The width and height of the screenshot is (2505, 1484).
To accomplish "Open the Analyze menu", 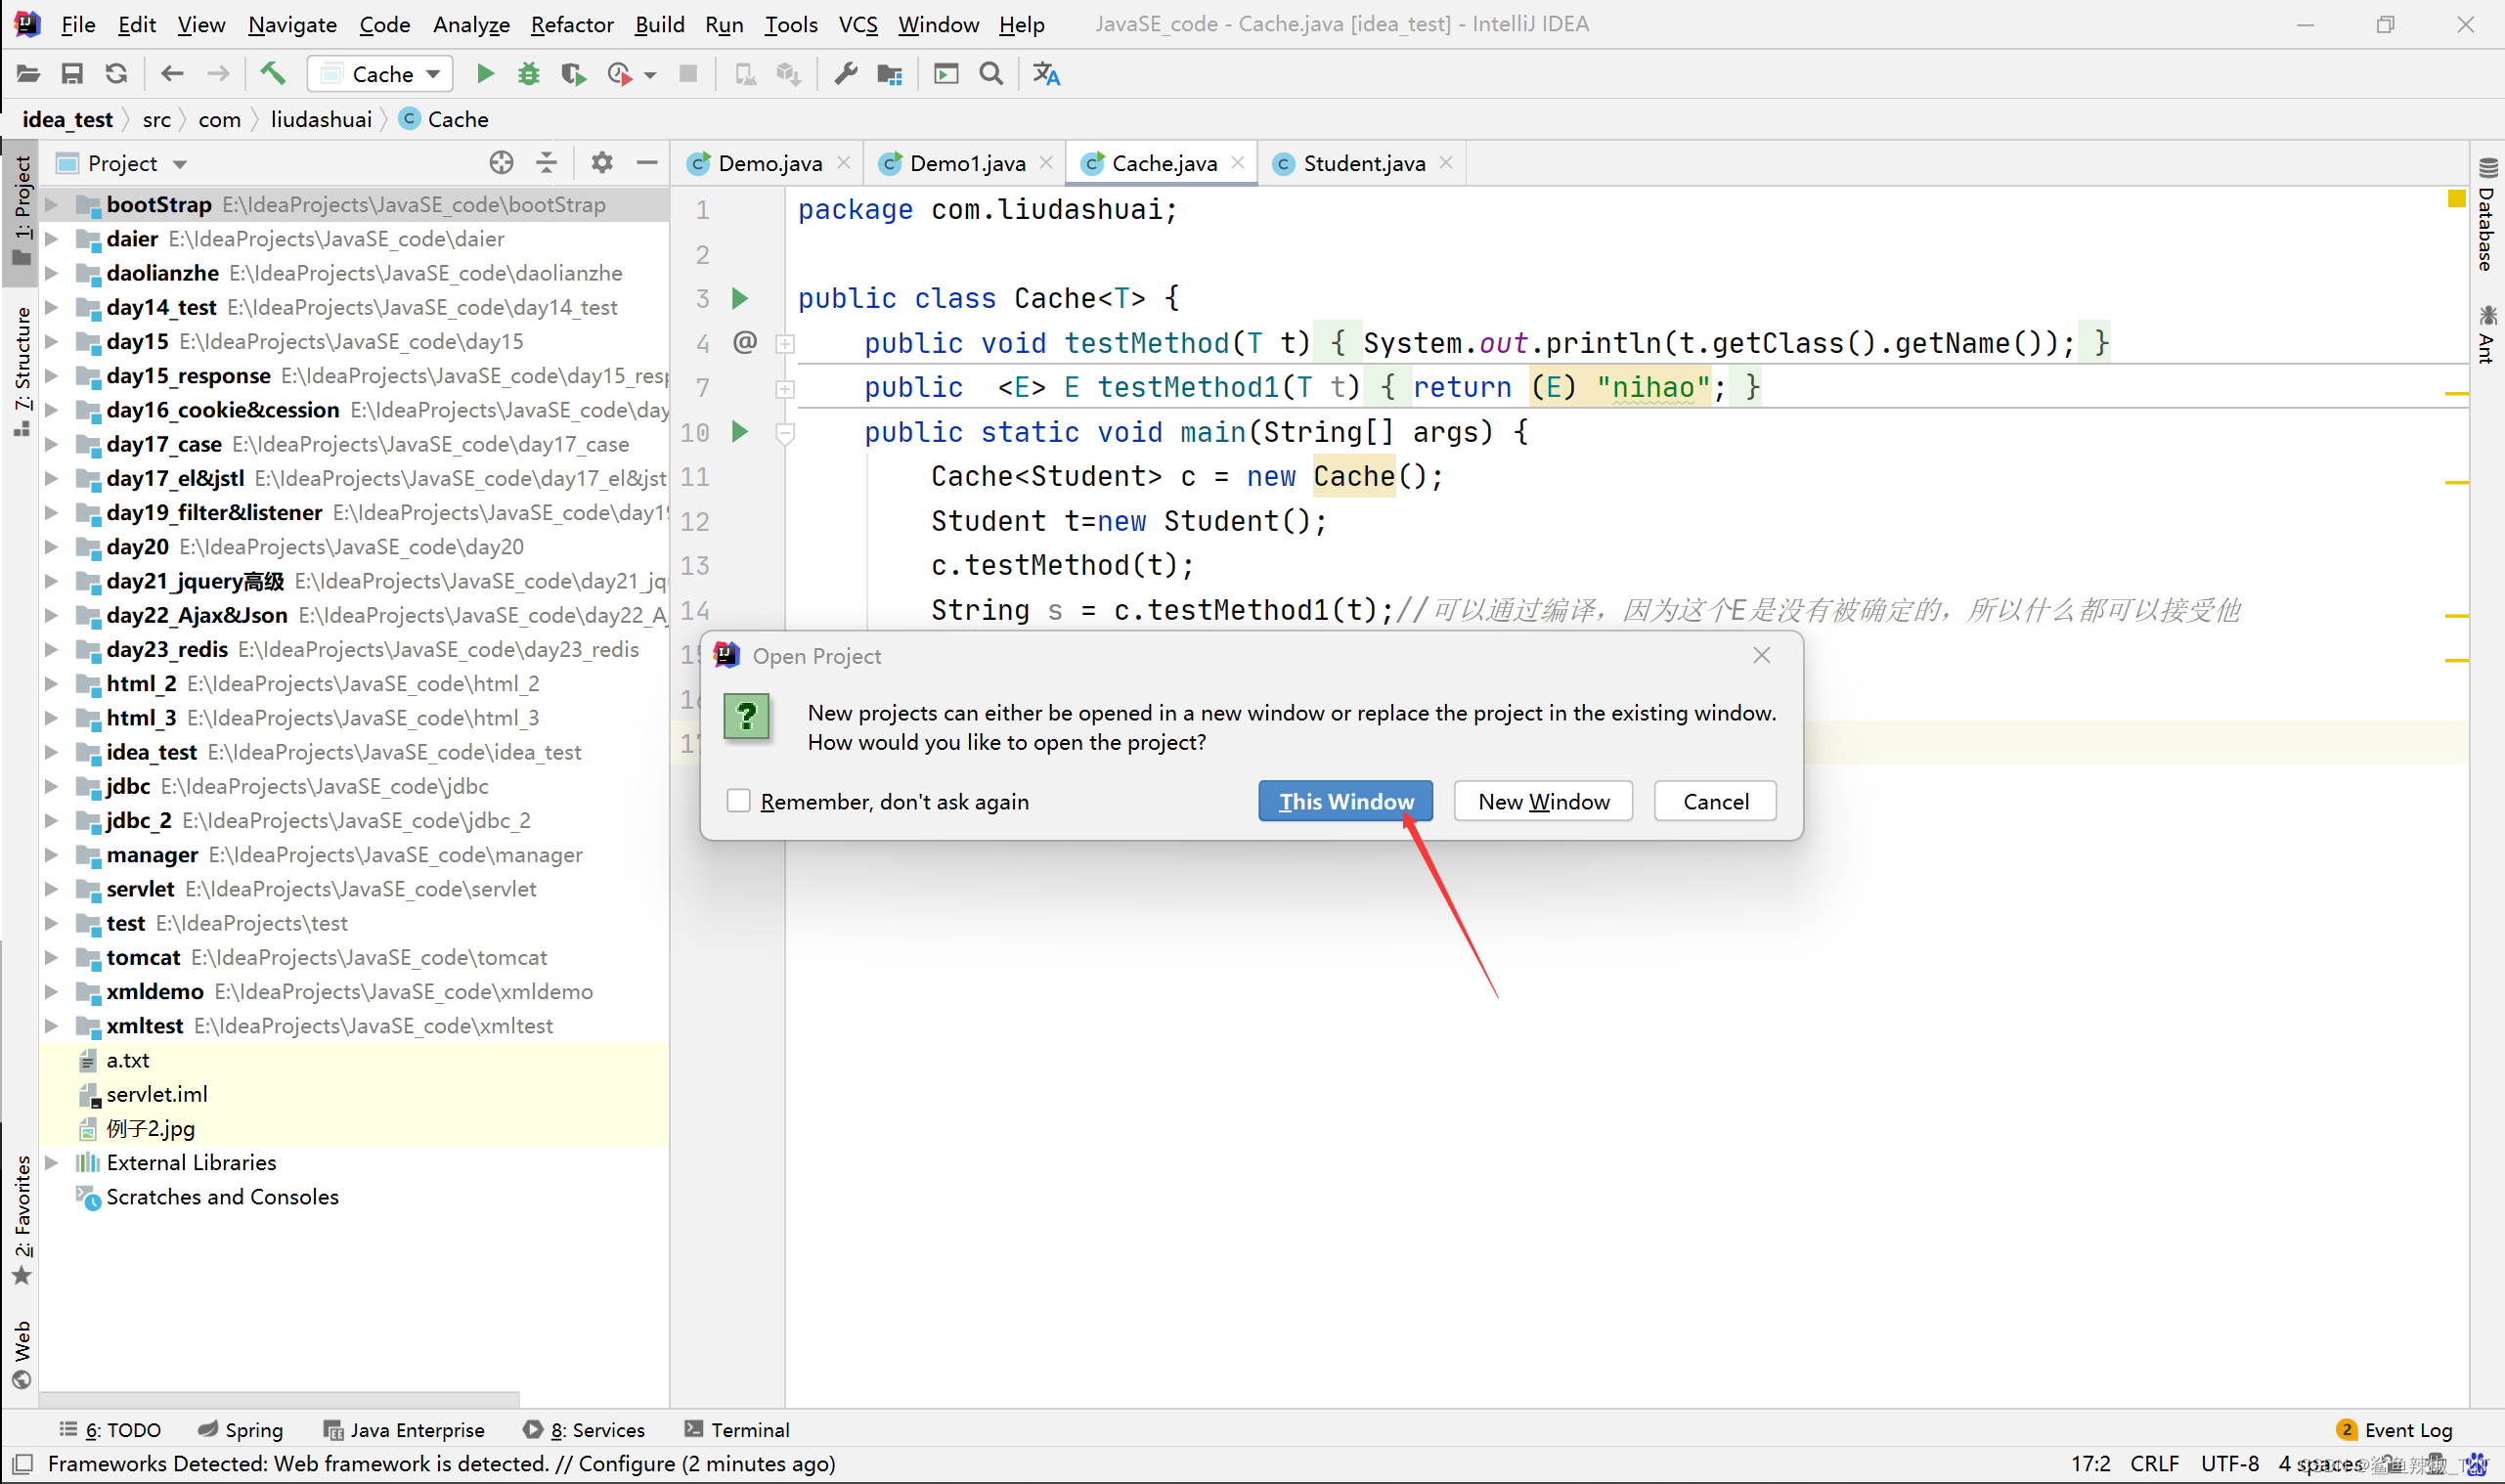I will 471,24.
